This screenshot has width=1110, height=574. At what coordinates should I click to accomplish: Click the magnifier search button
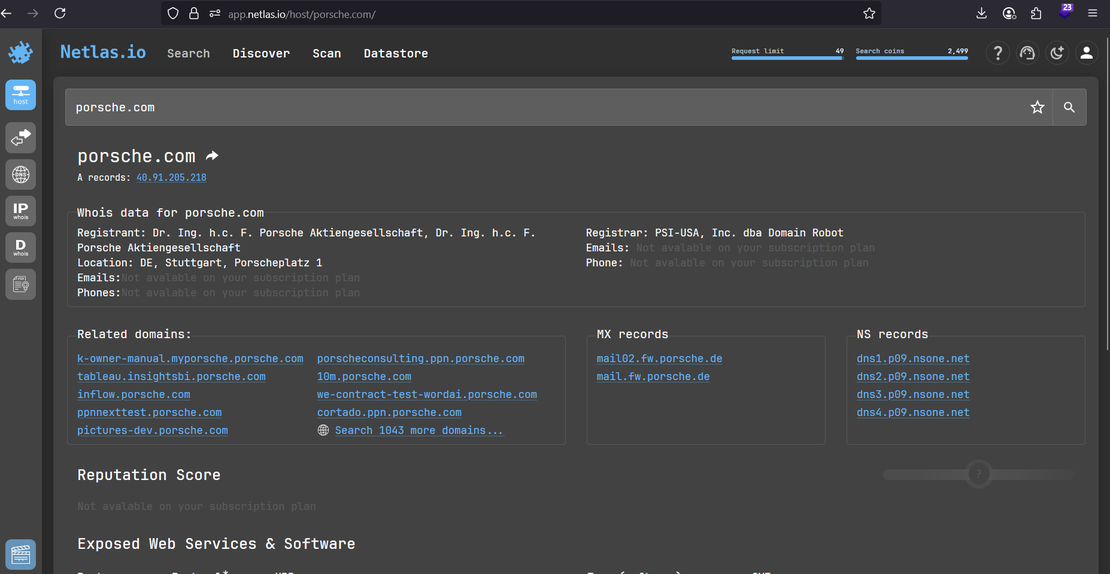coord(1069,107)
